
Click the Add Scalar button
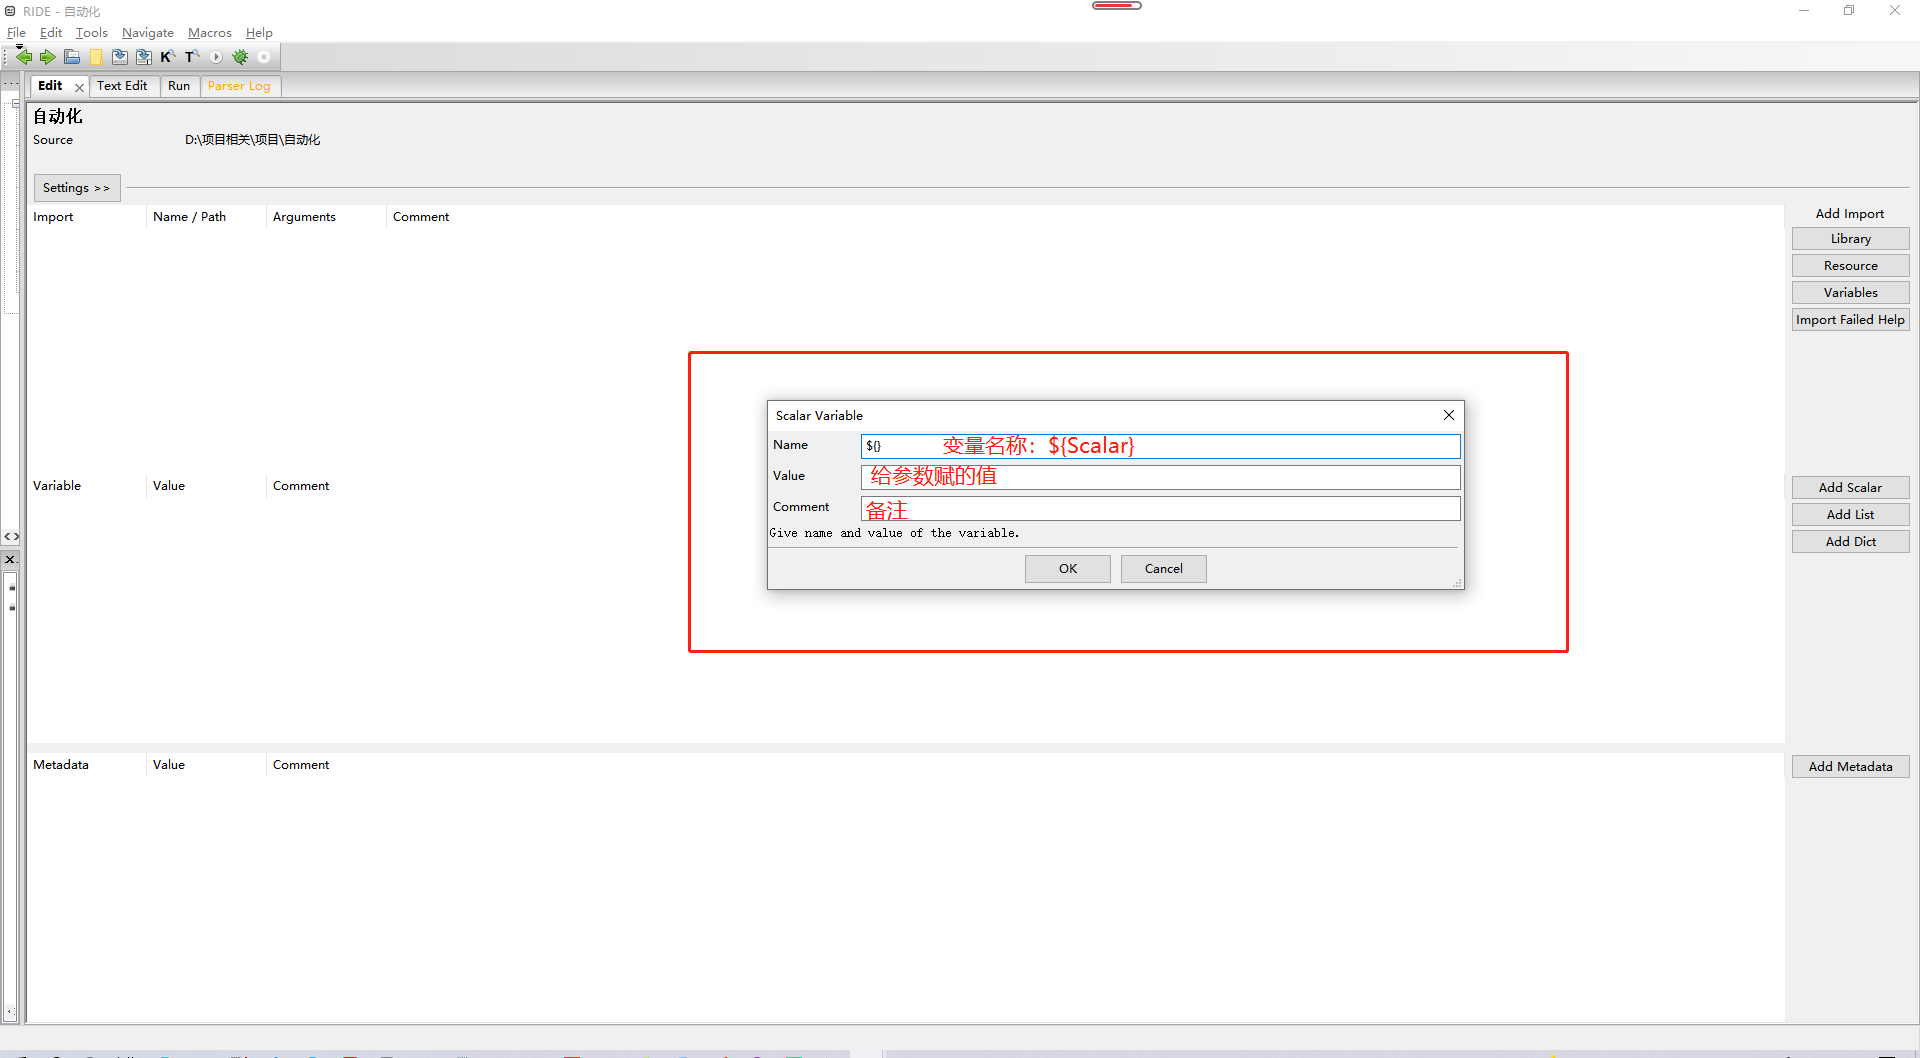tap(1850, 488)
